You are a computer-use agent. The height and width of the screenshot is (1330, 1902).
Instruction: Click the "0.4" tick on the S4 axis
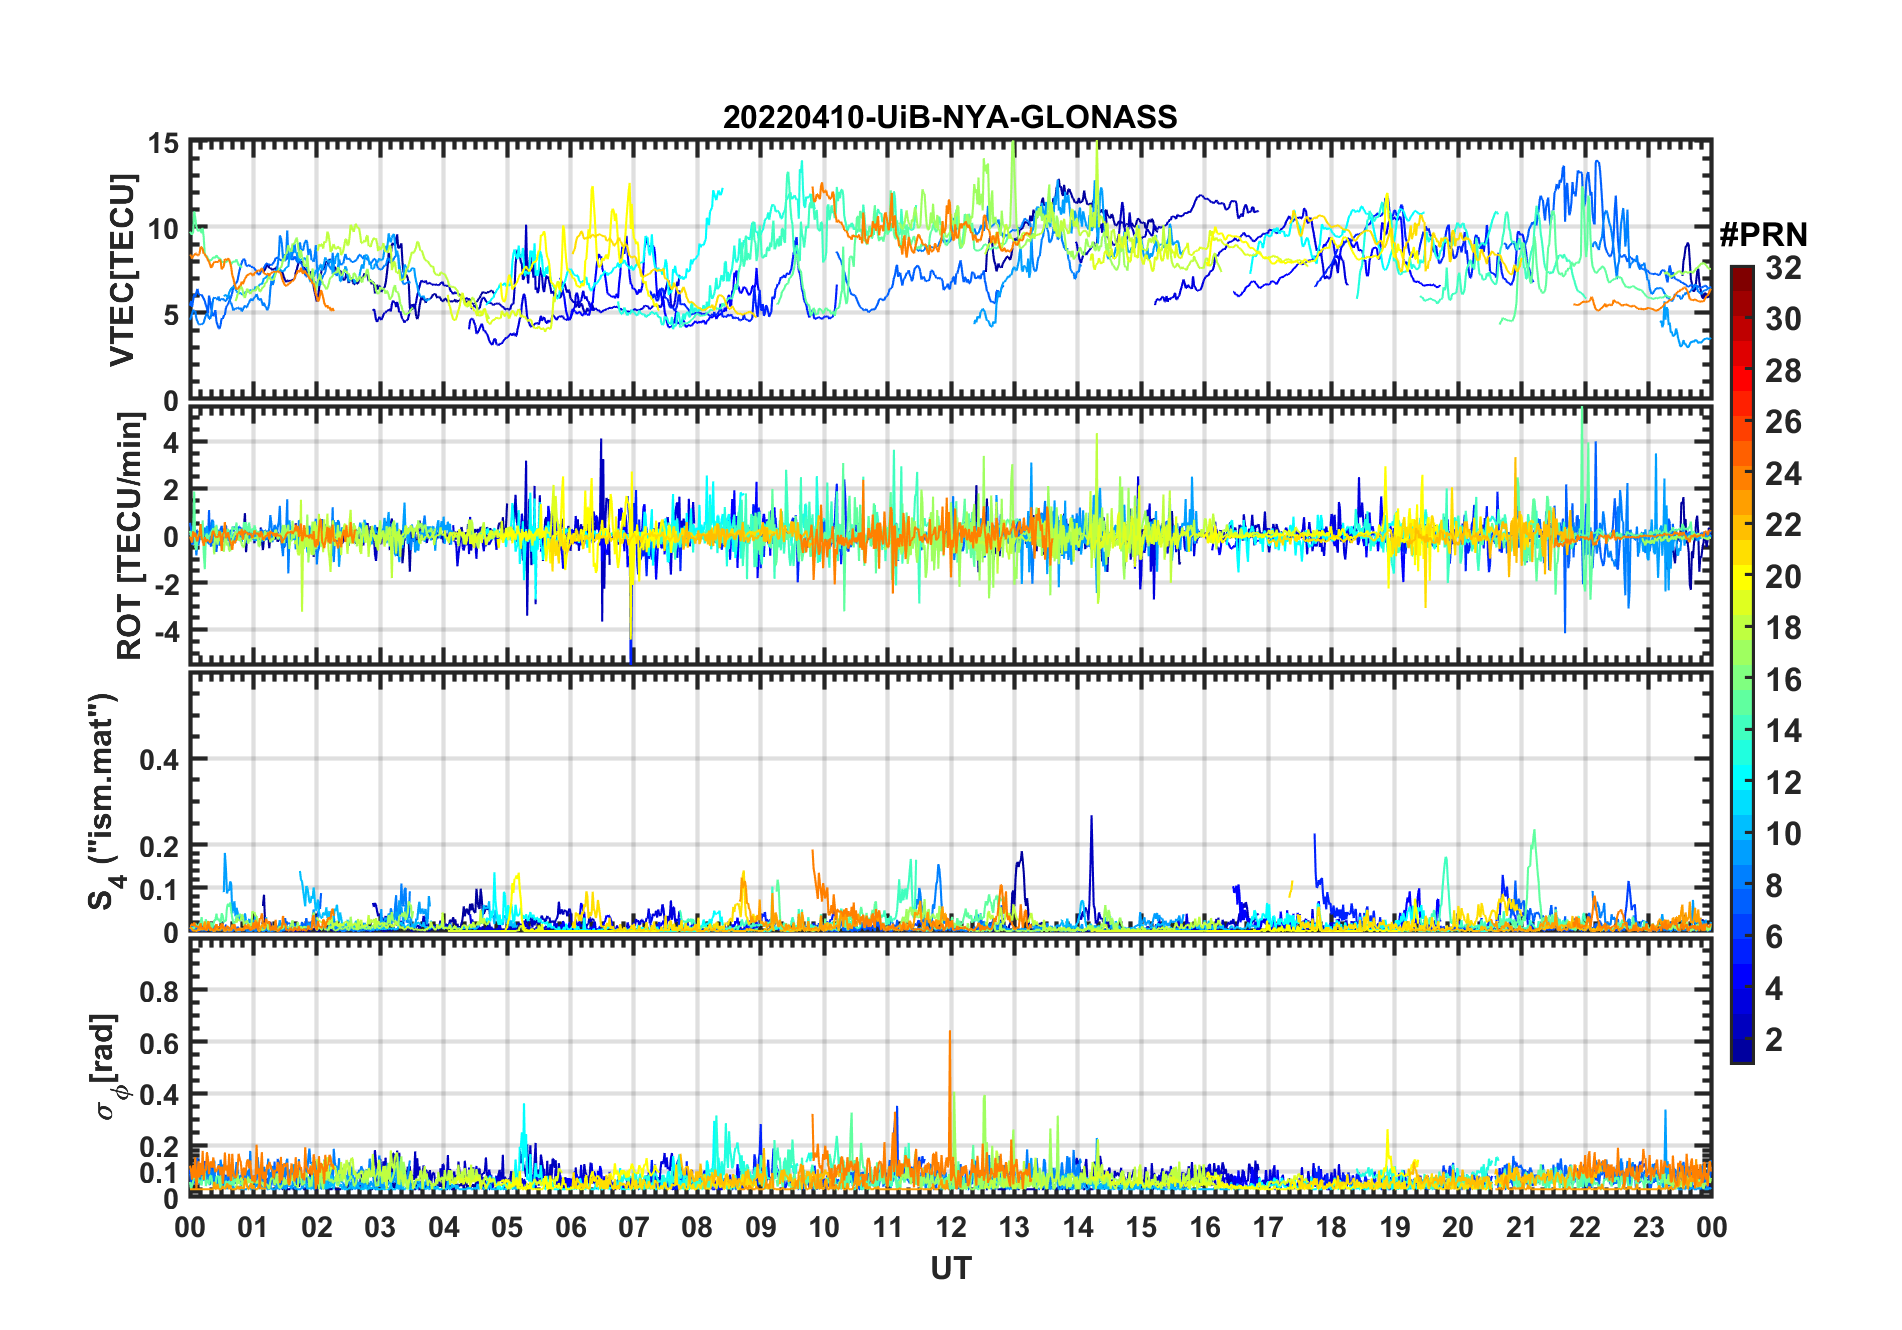pos(159,760)
